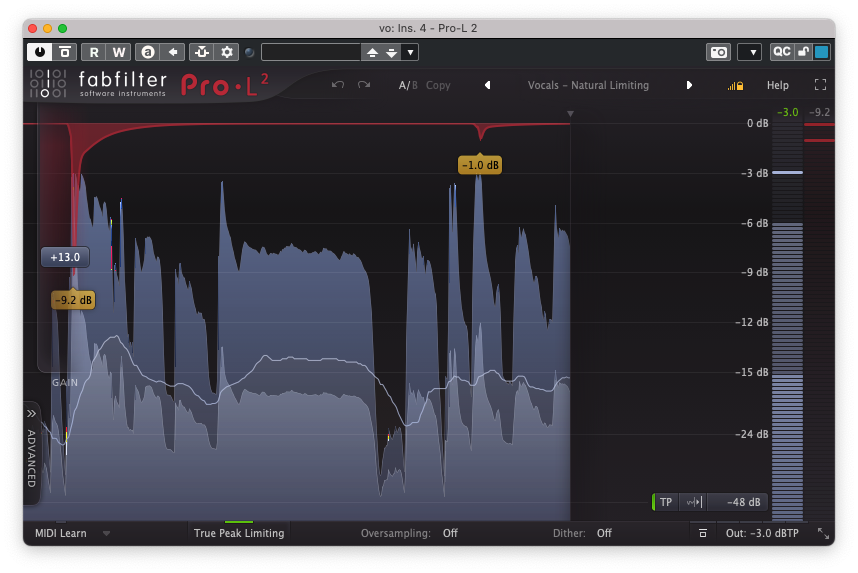Click the +13.0 gain value box
Screen dimensions: 858x573
pyautogui.click(x=65, y=257)
